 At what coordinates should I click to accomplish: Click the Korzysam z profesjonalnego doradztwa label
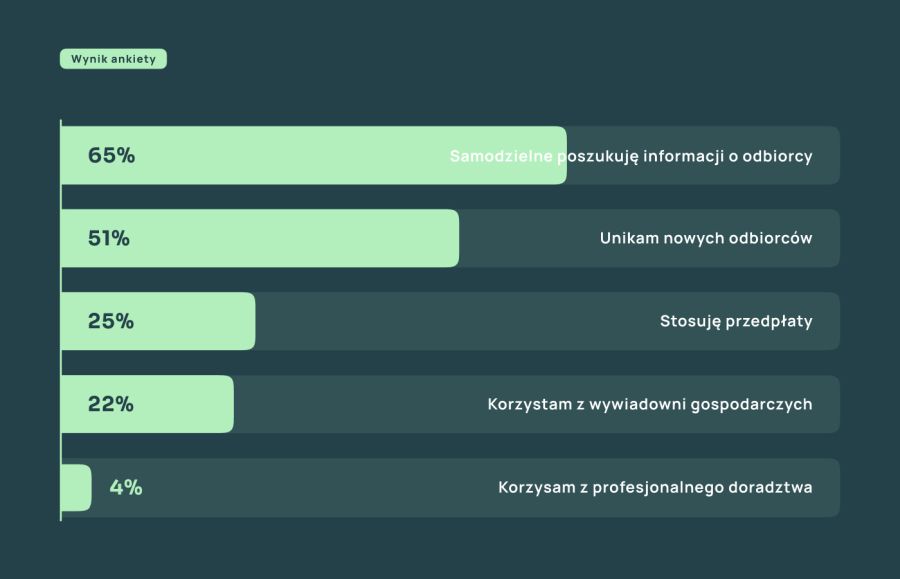654,488
